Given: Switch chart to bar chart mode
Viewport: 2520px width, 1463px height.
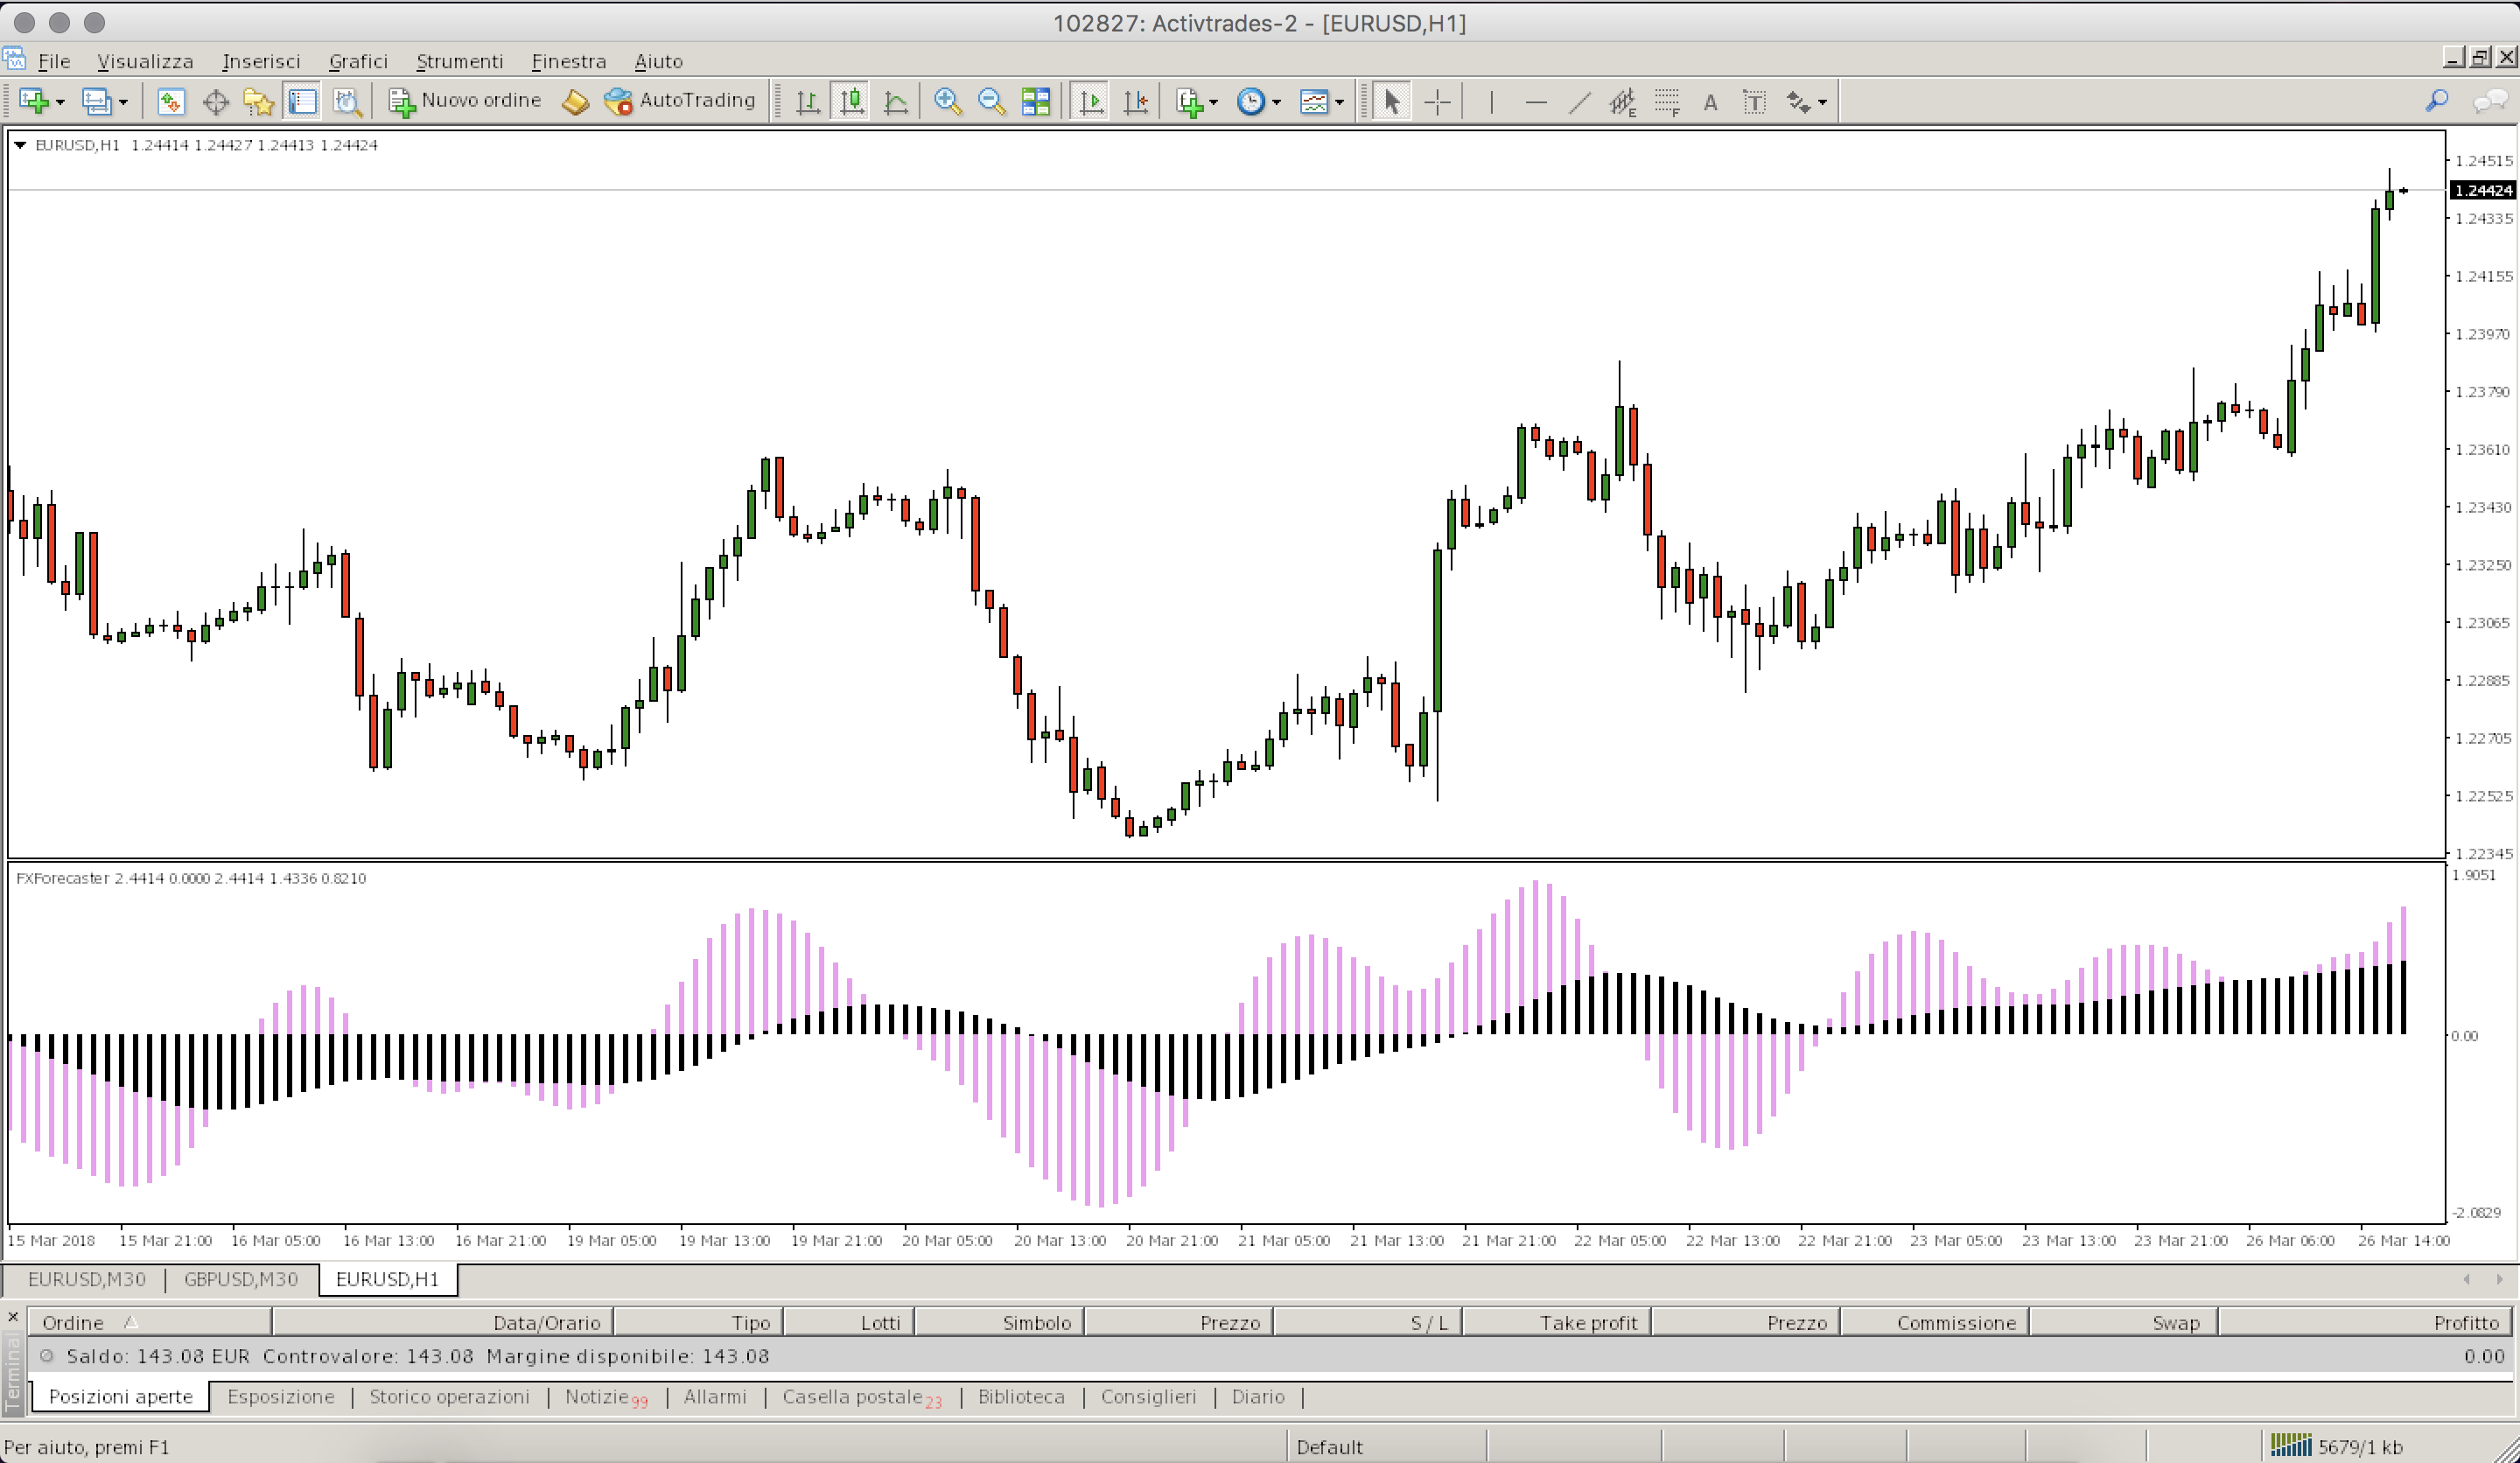Looking at the screenshot, I should (807, 101).
